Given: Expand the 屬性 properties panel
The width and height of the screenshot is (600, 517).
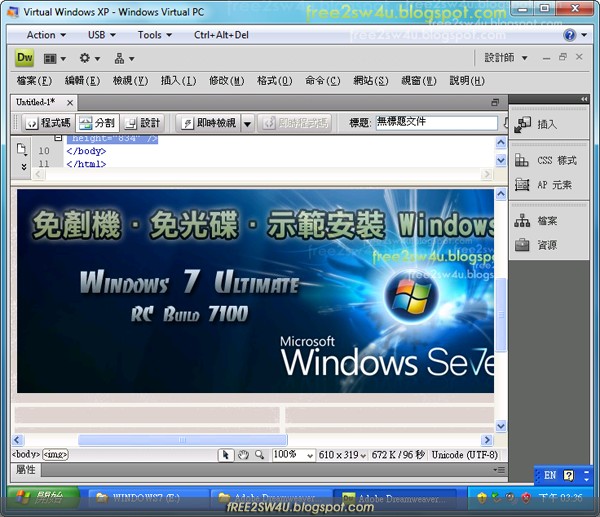Looking at the screenshot, I should tap(26, 470).
